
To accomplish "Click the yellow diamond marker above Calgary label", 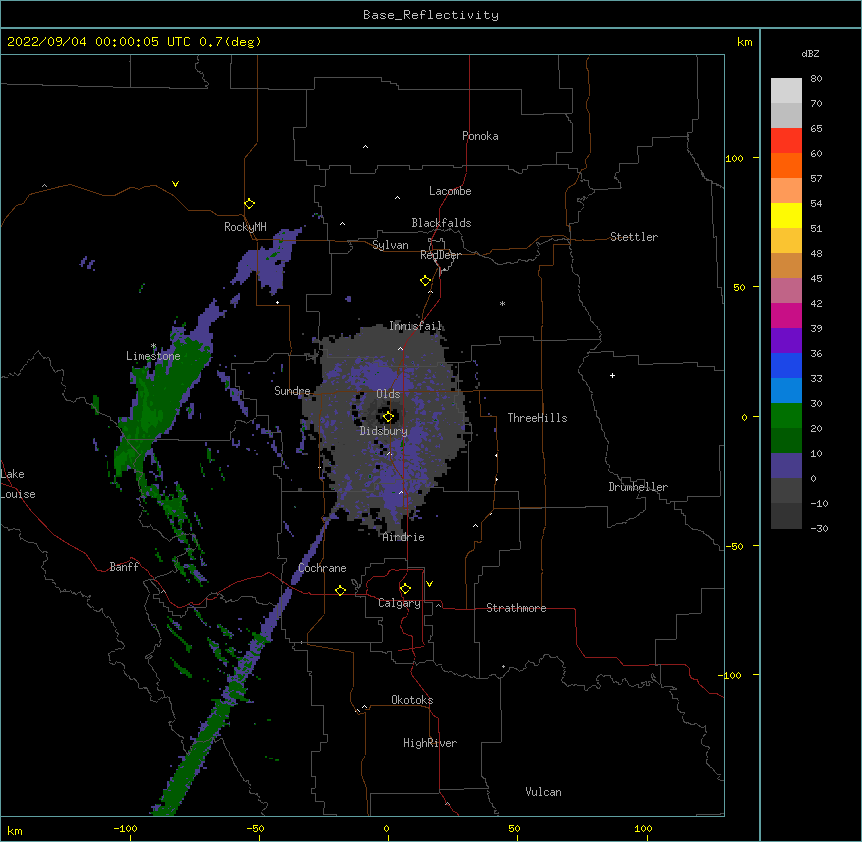I will coord(405,589).
